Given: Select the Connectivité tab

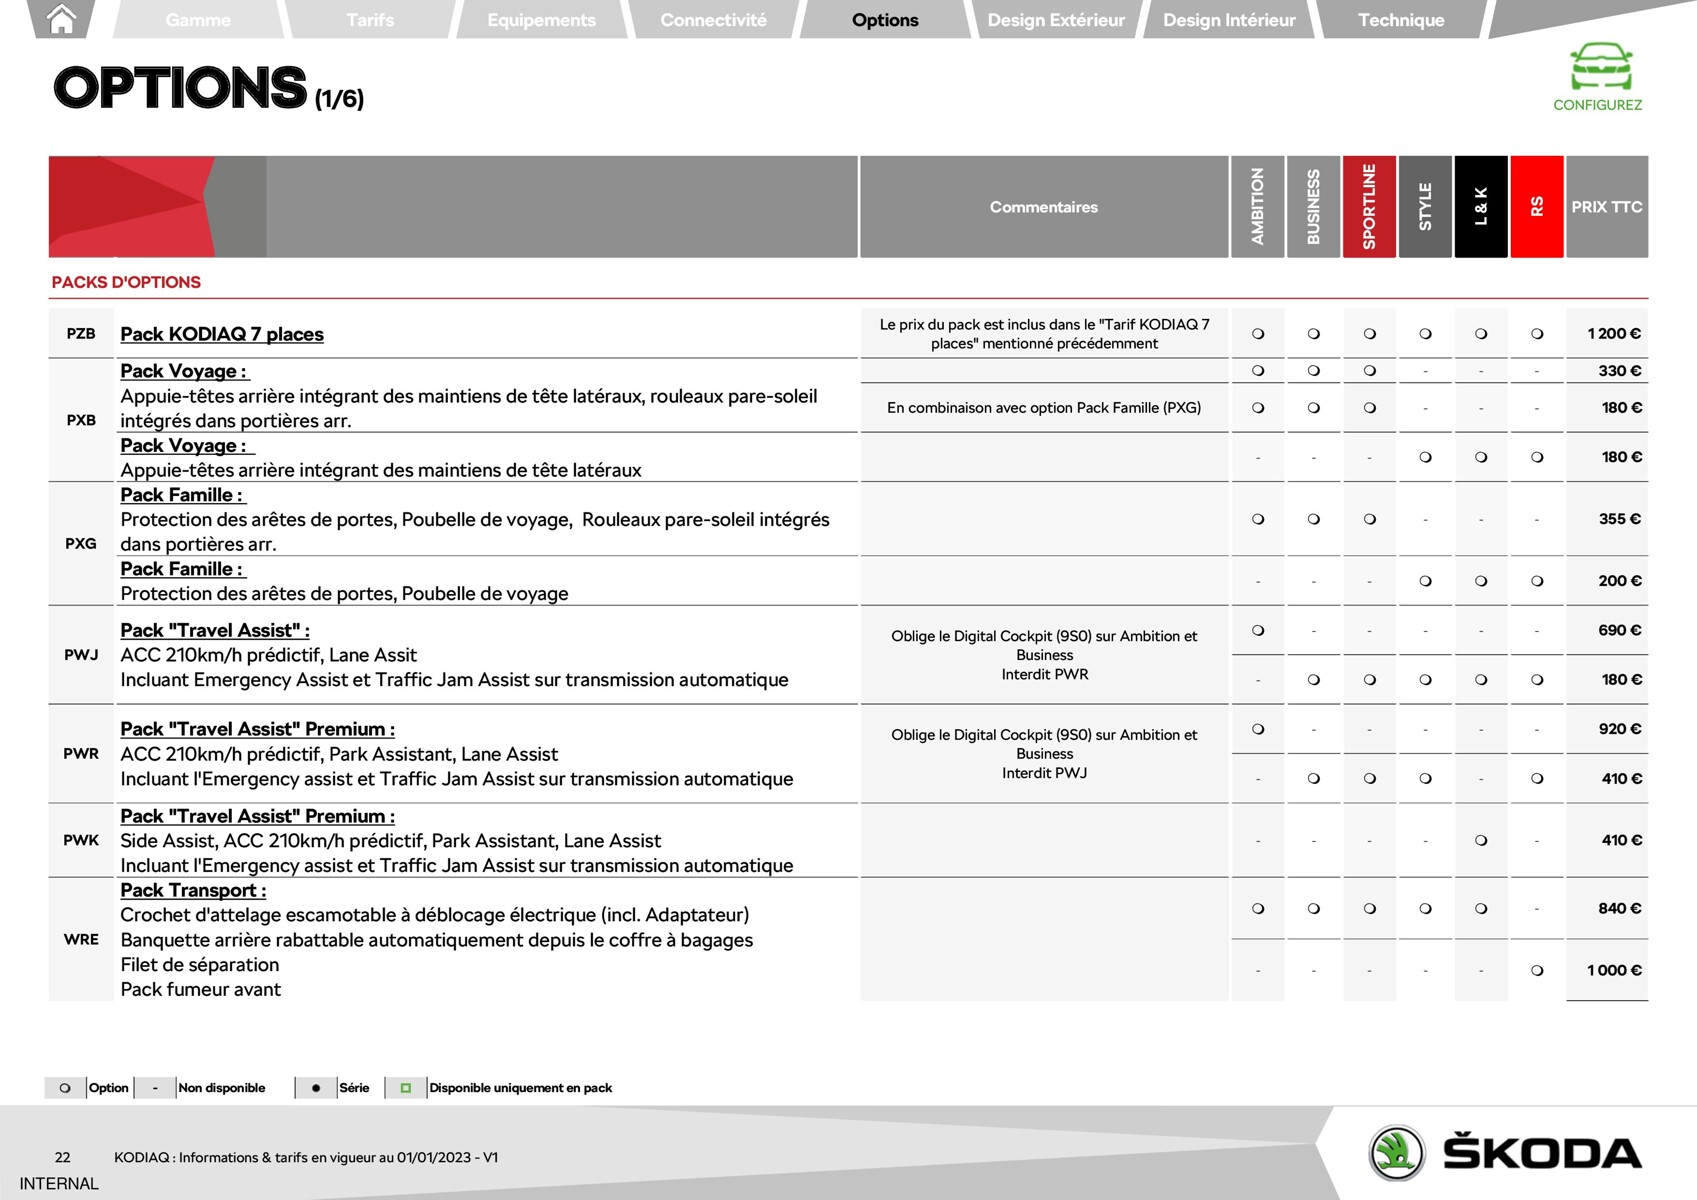Looking at the screenshot, I should pyautogui.click(x=713, y=20).
